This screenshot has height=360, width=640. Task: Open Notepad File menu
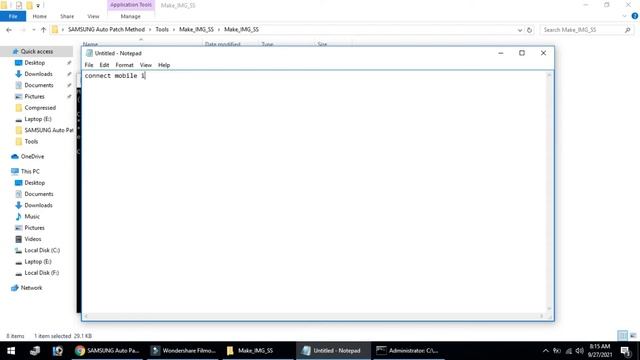pyautogui.click(x=89, y=65)
